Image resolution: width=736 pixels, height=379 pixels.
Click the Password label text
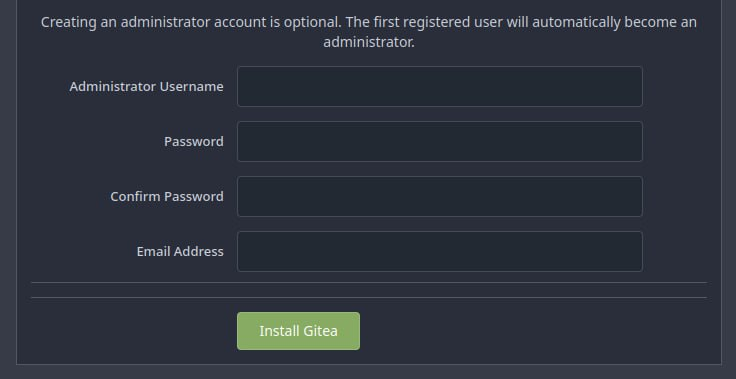(x=194, y=141)
